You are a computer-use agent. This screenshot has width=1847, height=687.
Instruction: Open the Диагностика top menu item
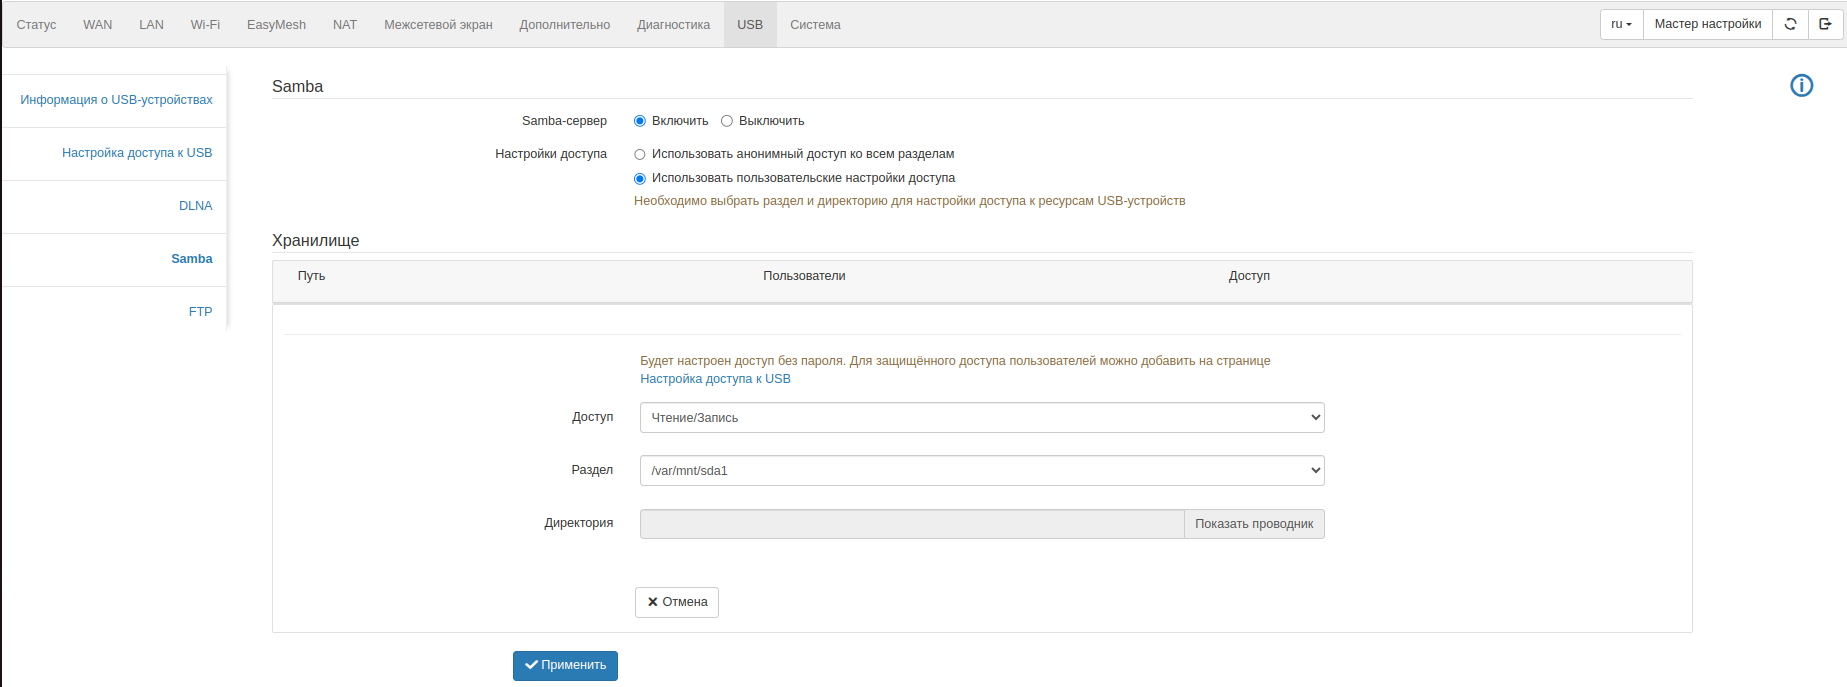tap(673, 25)
